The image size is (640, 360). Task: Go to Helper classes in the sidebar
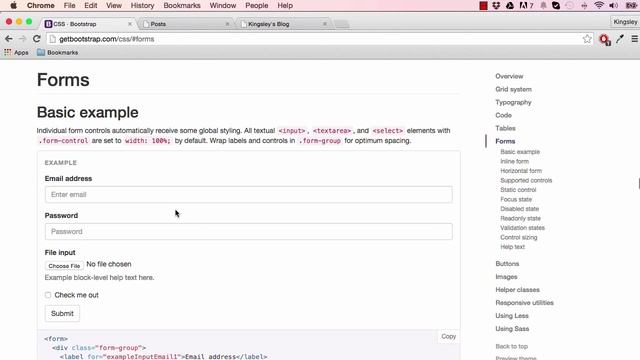click(517, 290)
